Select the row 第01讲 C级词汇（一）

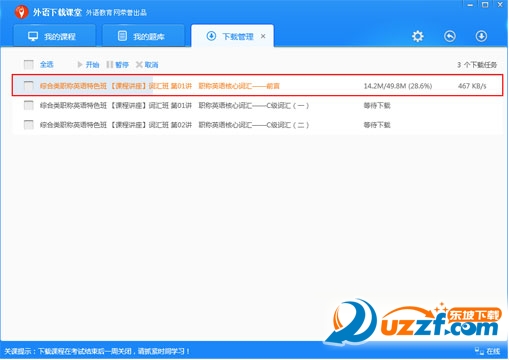coord(257,105)
